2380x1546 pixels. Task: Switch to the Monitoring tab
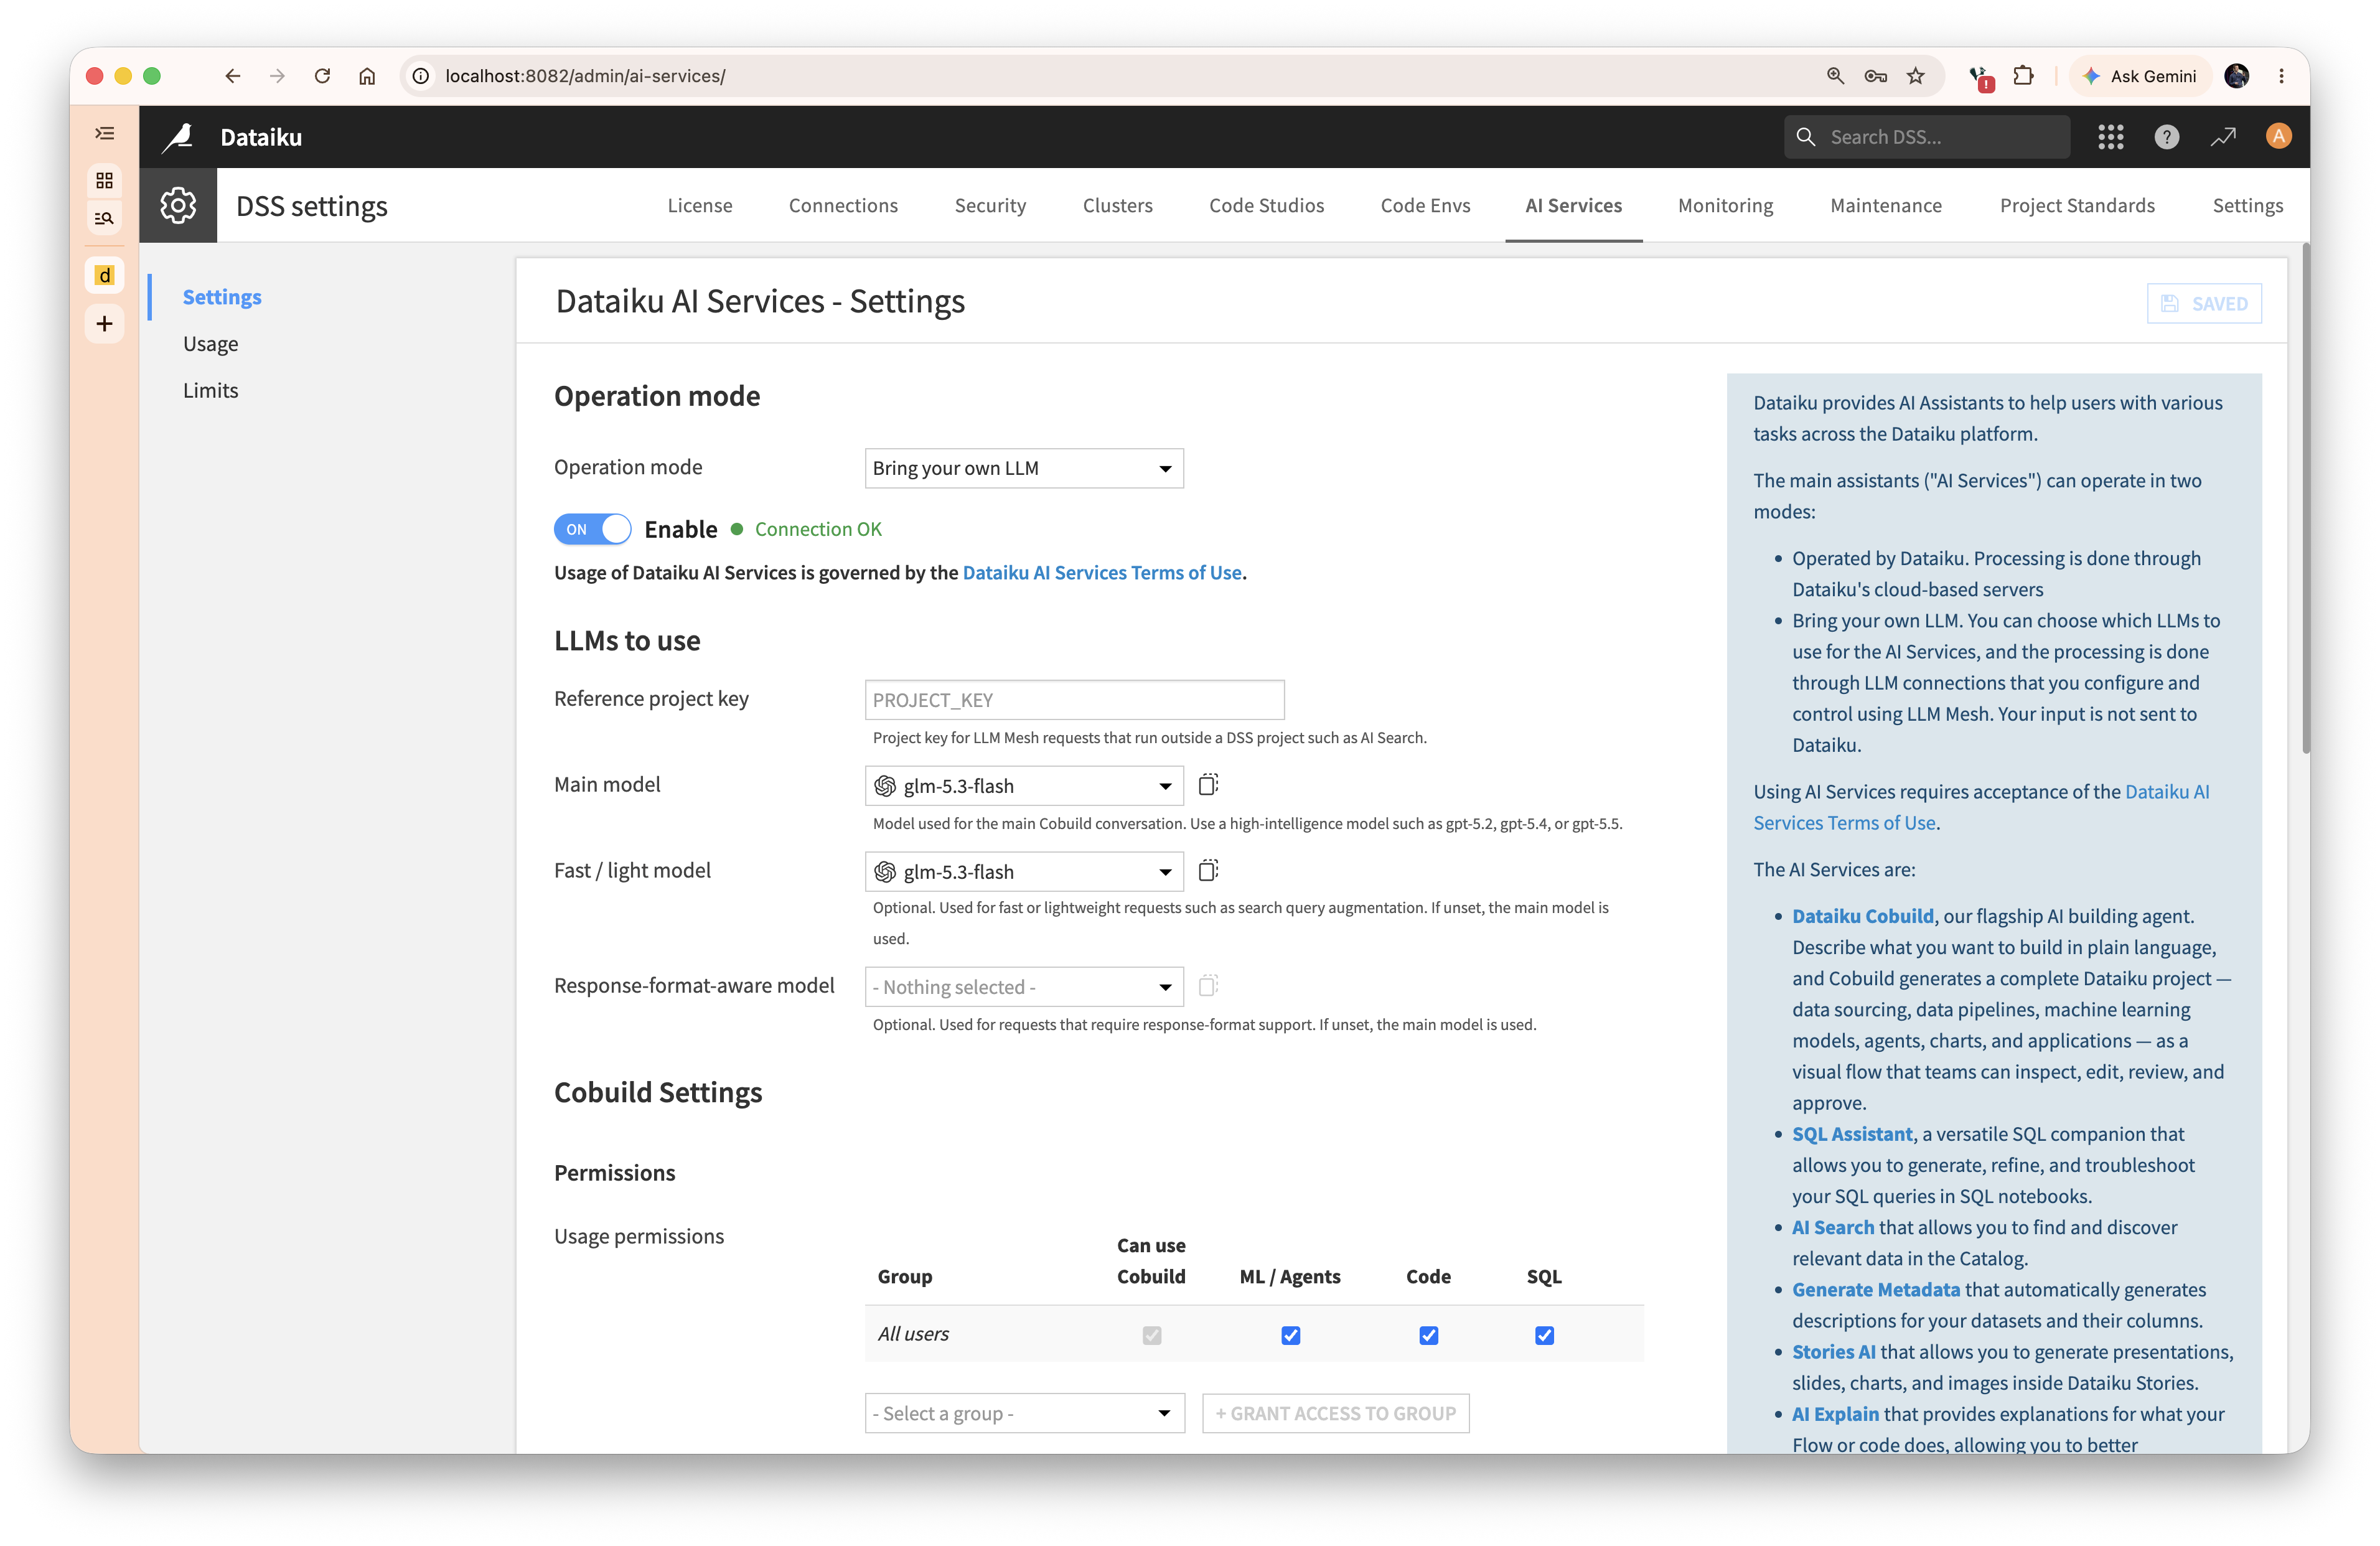point(1725,205)
